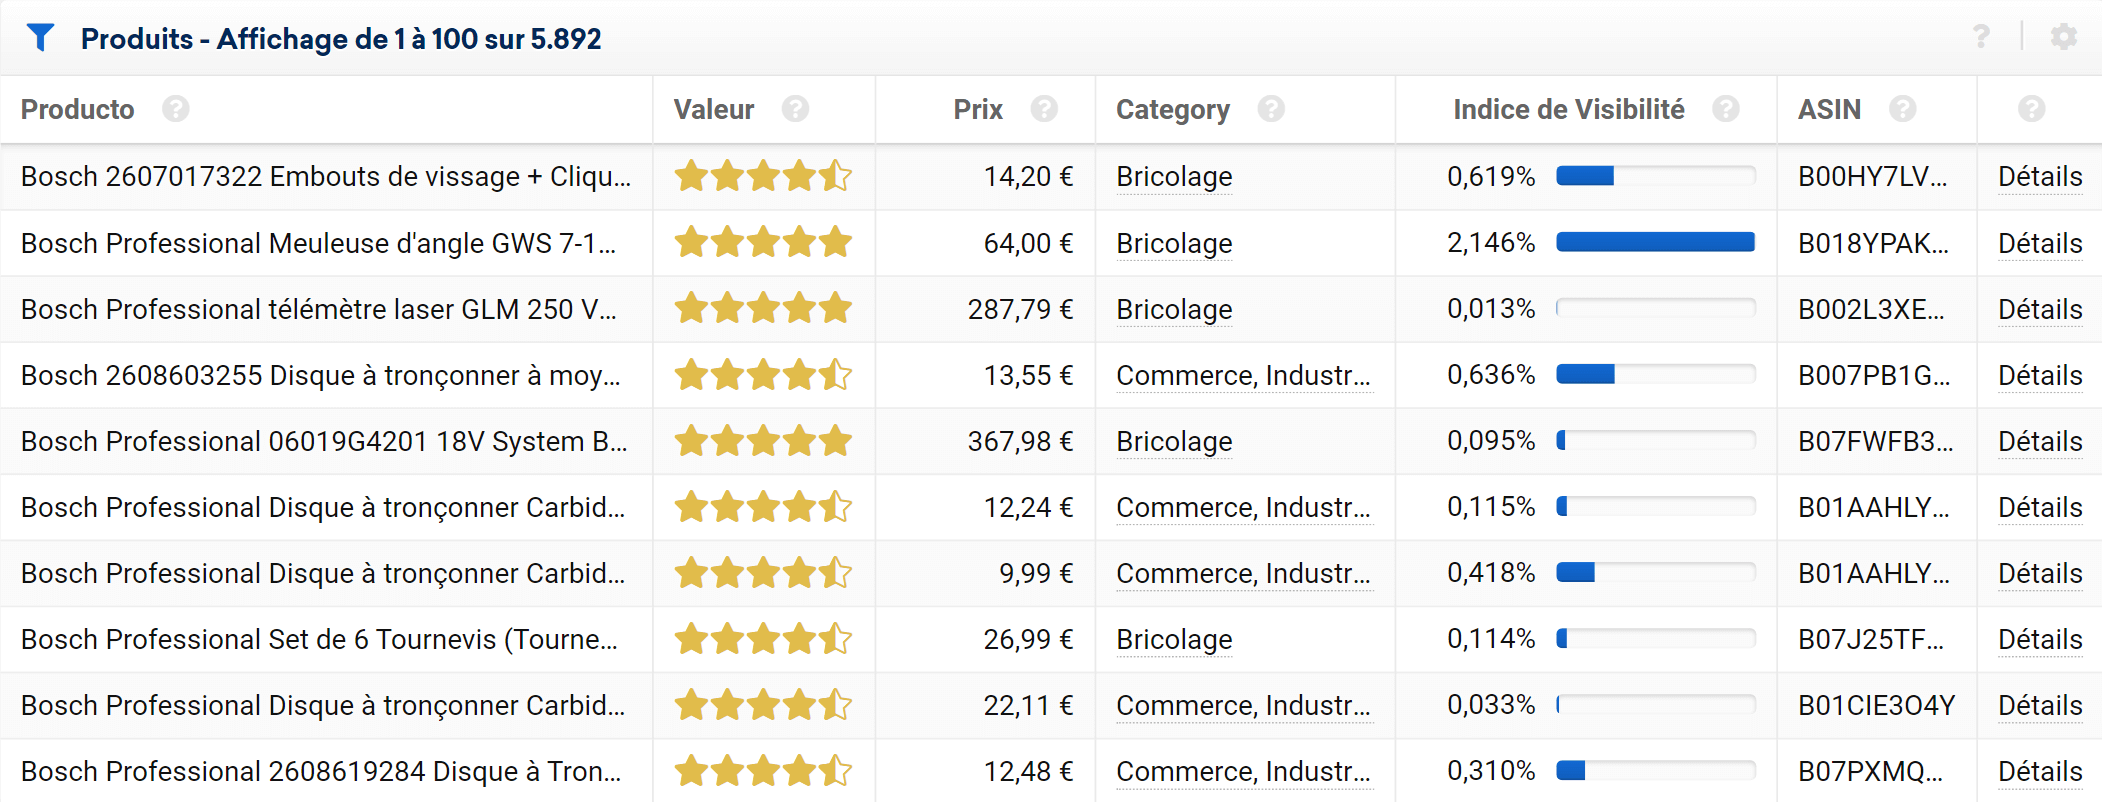Sort by Indice de Visibilité header
Image resolution: width=2102 pixels, height=802 pixels.
[x=1569, y=109]
